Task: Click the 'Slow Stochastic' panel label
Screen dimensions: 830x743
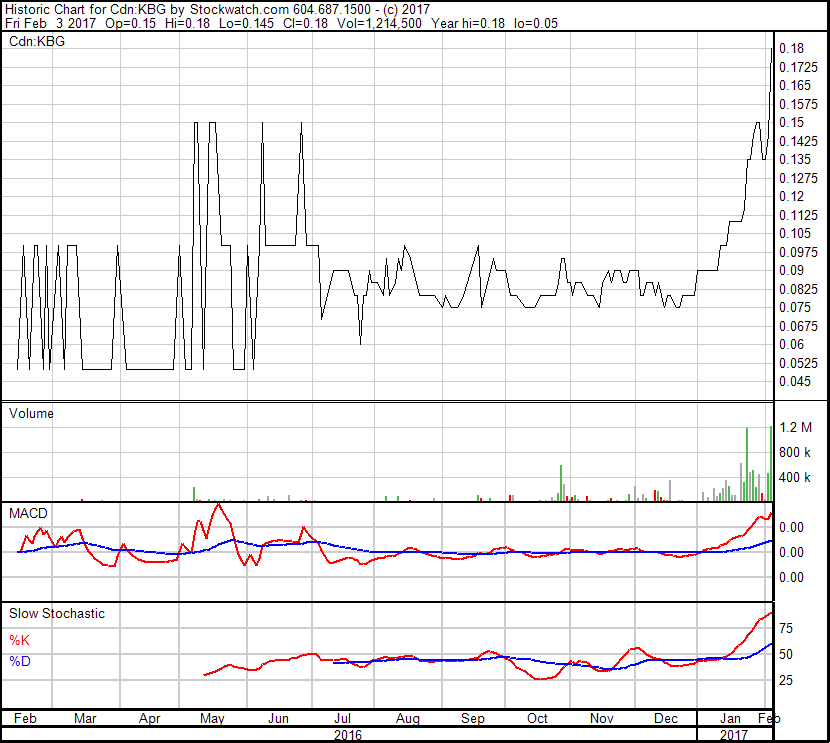Action: point(57,613)
